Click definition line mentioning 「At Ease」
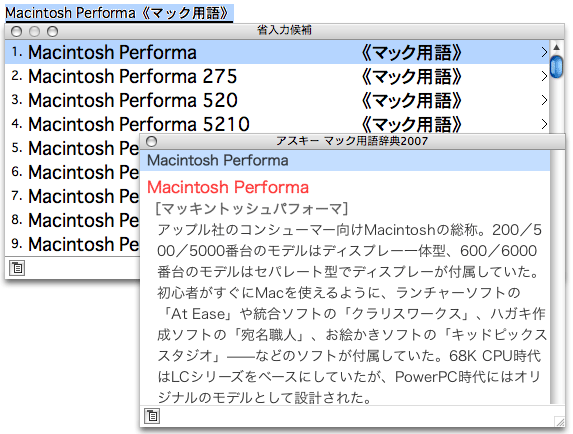 pos(352,314)
